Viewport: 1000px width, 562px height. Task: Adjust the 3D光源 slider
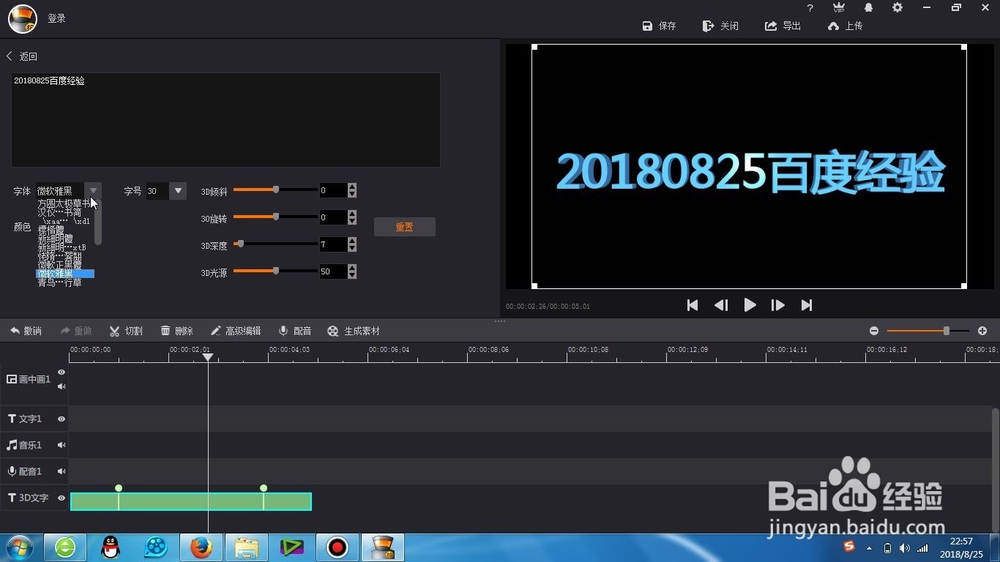[x=276, y=271]
